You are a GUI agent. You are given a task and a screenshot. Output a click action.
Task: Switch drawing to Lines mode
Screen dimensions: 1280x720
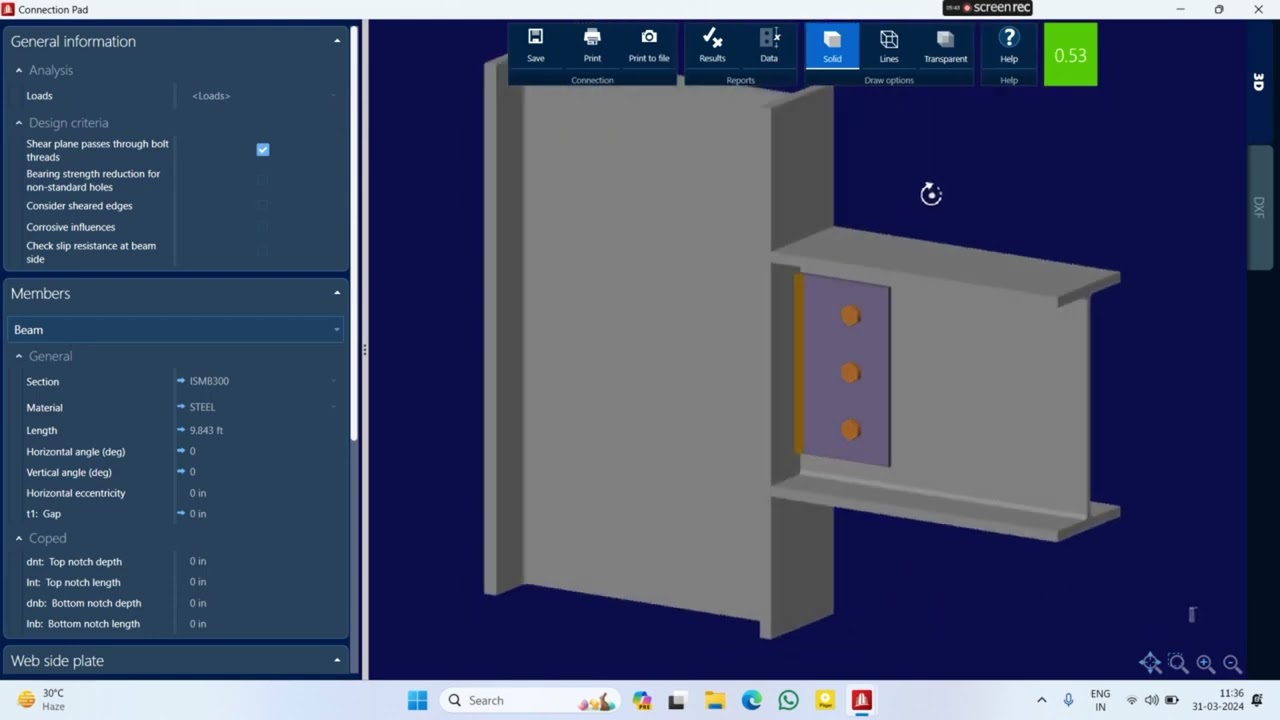[889, 46]
